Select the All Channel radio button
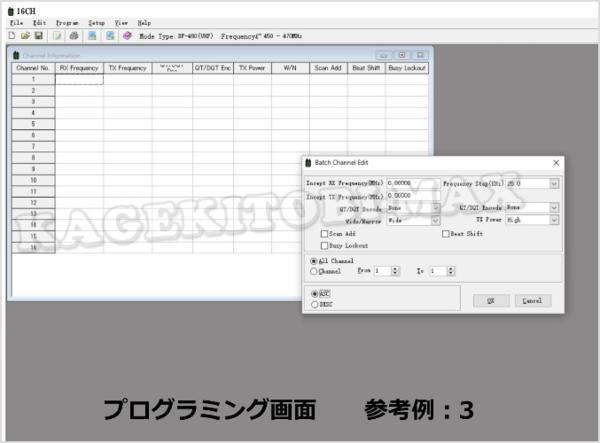Viewport: 600px width, 443px height. [x=314, y=261]
